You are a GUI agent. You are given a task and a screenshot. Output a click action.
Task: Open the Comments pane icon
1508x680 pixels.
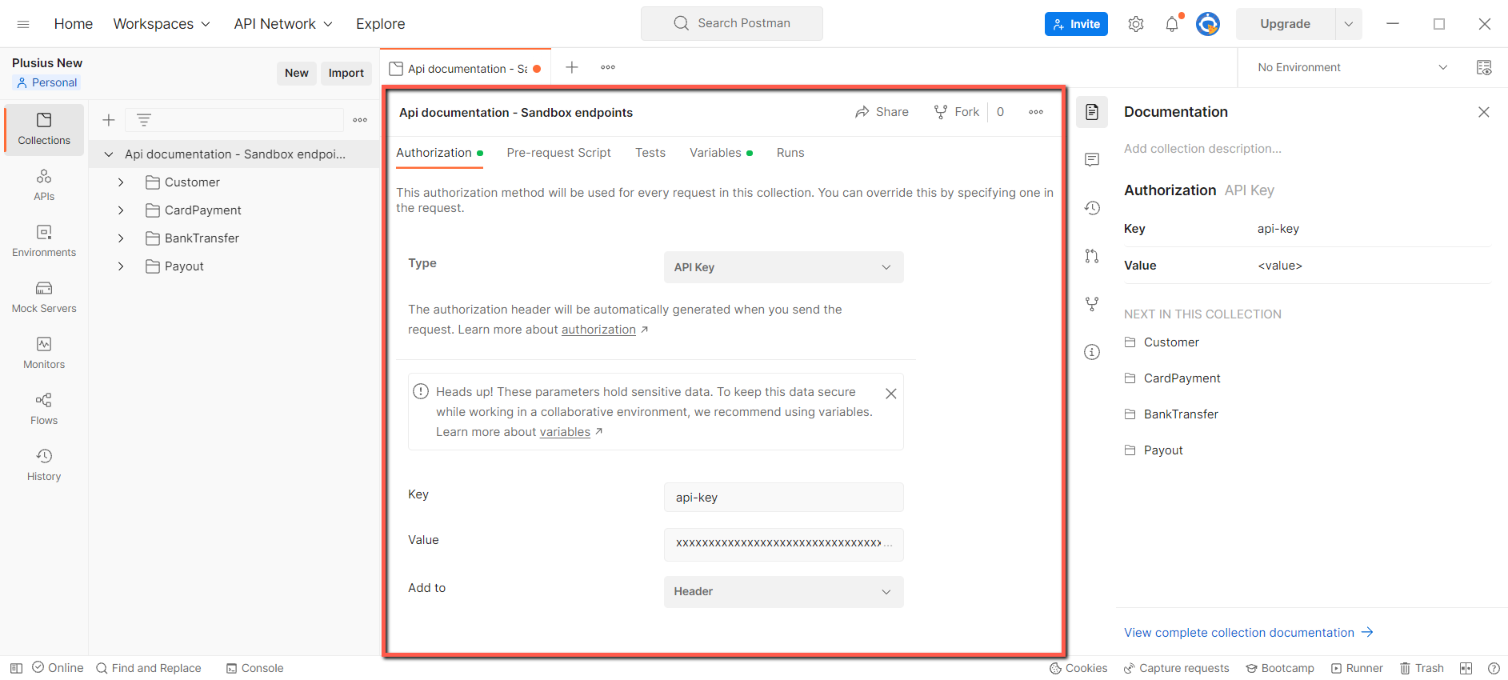point(1092,160)
